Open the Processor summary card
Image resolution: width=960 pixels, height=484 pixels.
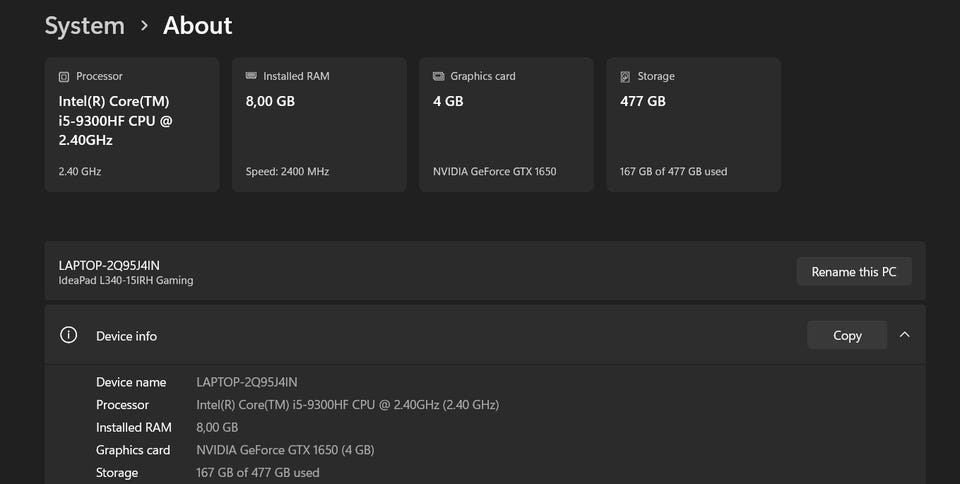click(x=132, y=125)
